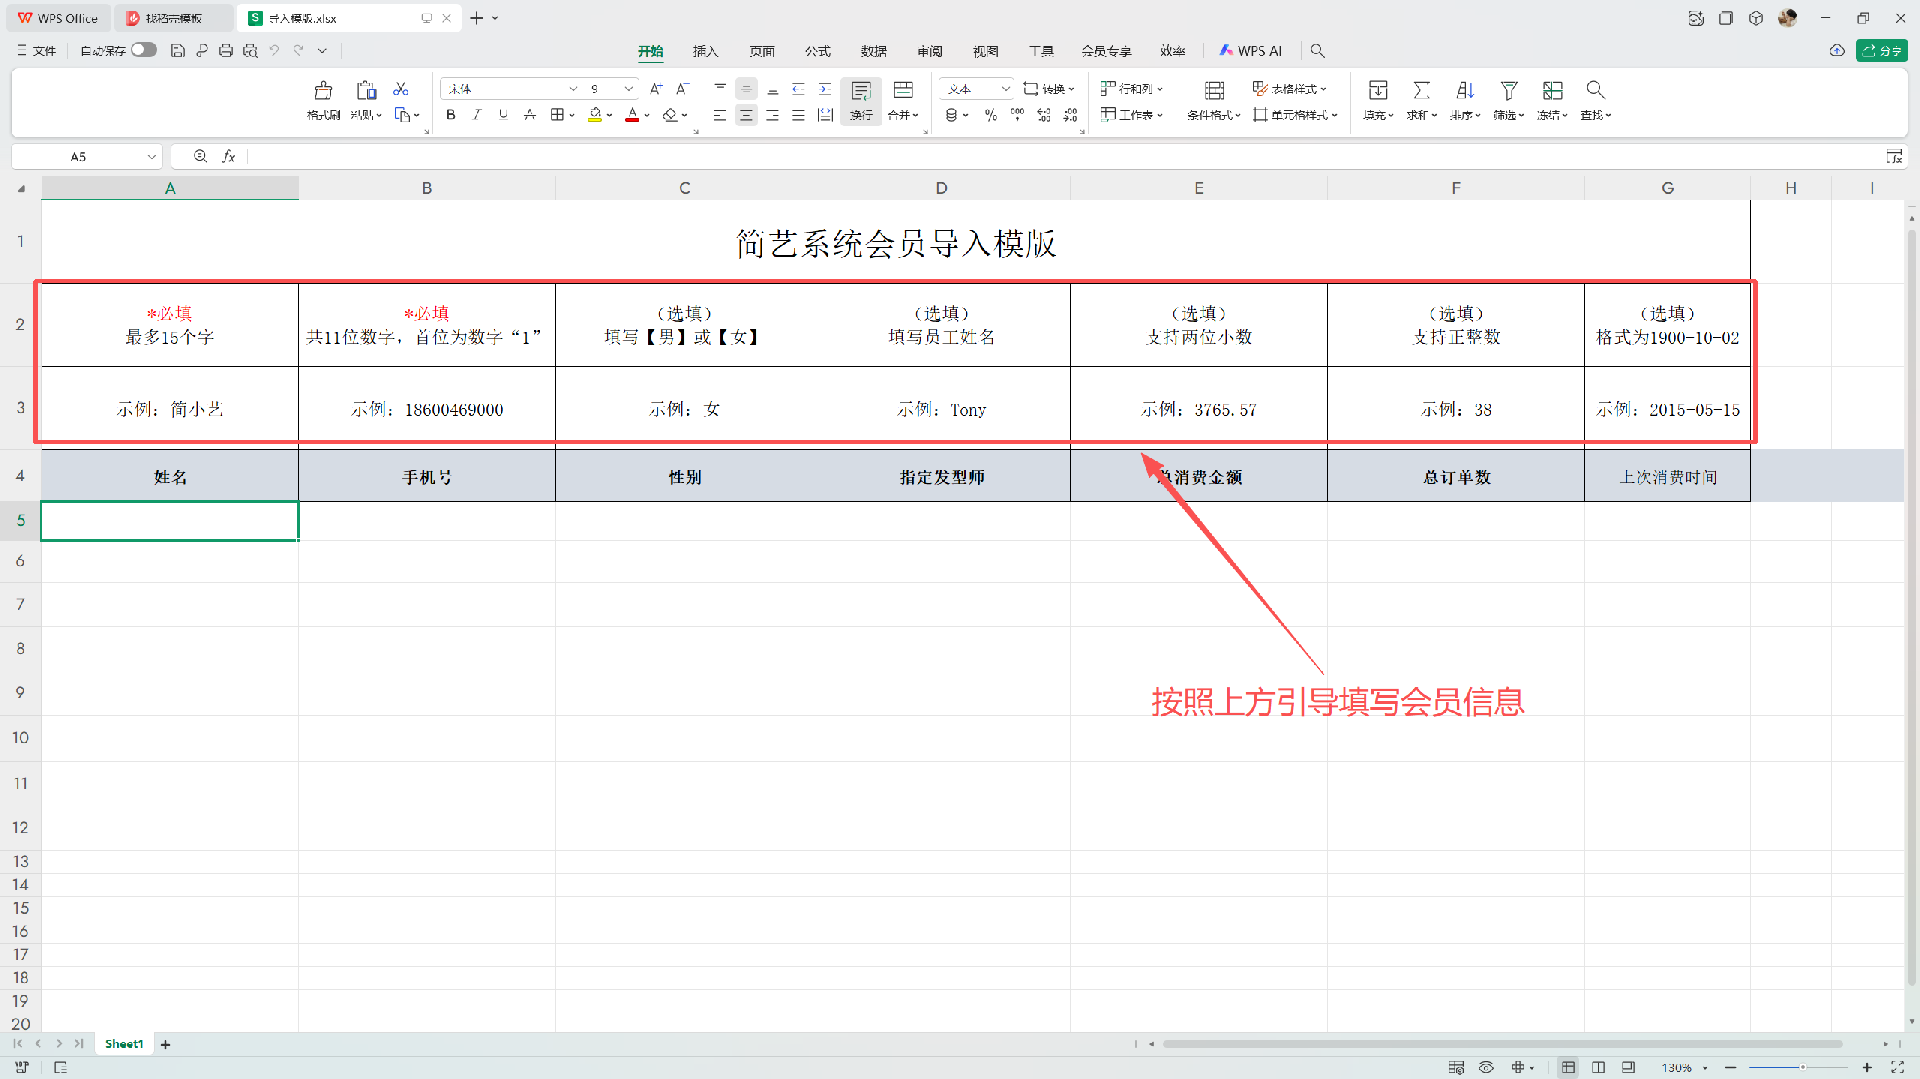Screen dimensions: 1920x1079
Task: Open the Name Box dropdown arrow
Action: click(x=152, y=157)
